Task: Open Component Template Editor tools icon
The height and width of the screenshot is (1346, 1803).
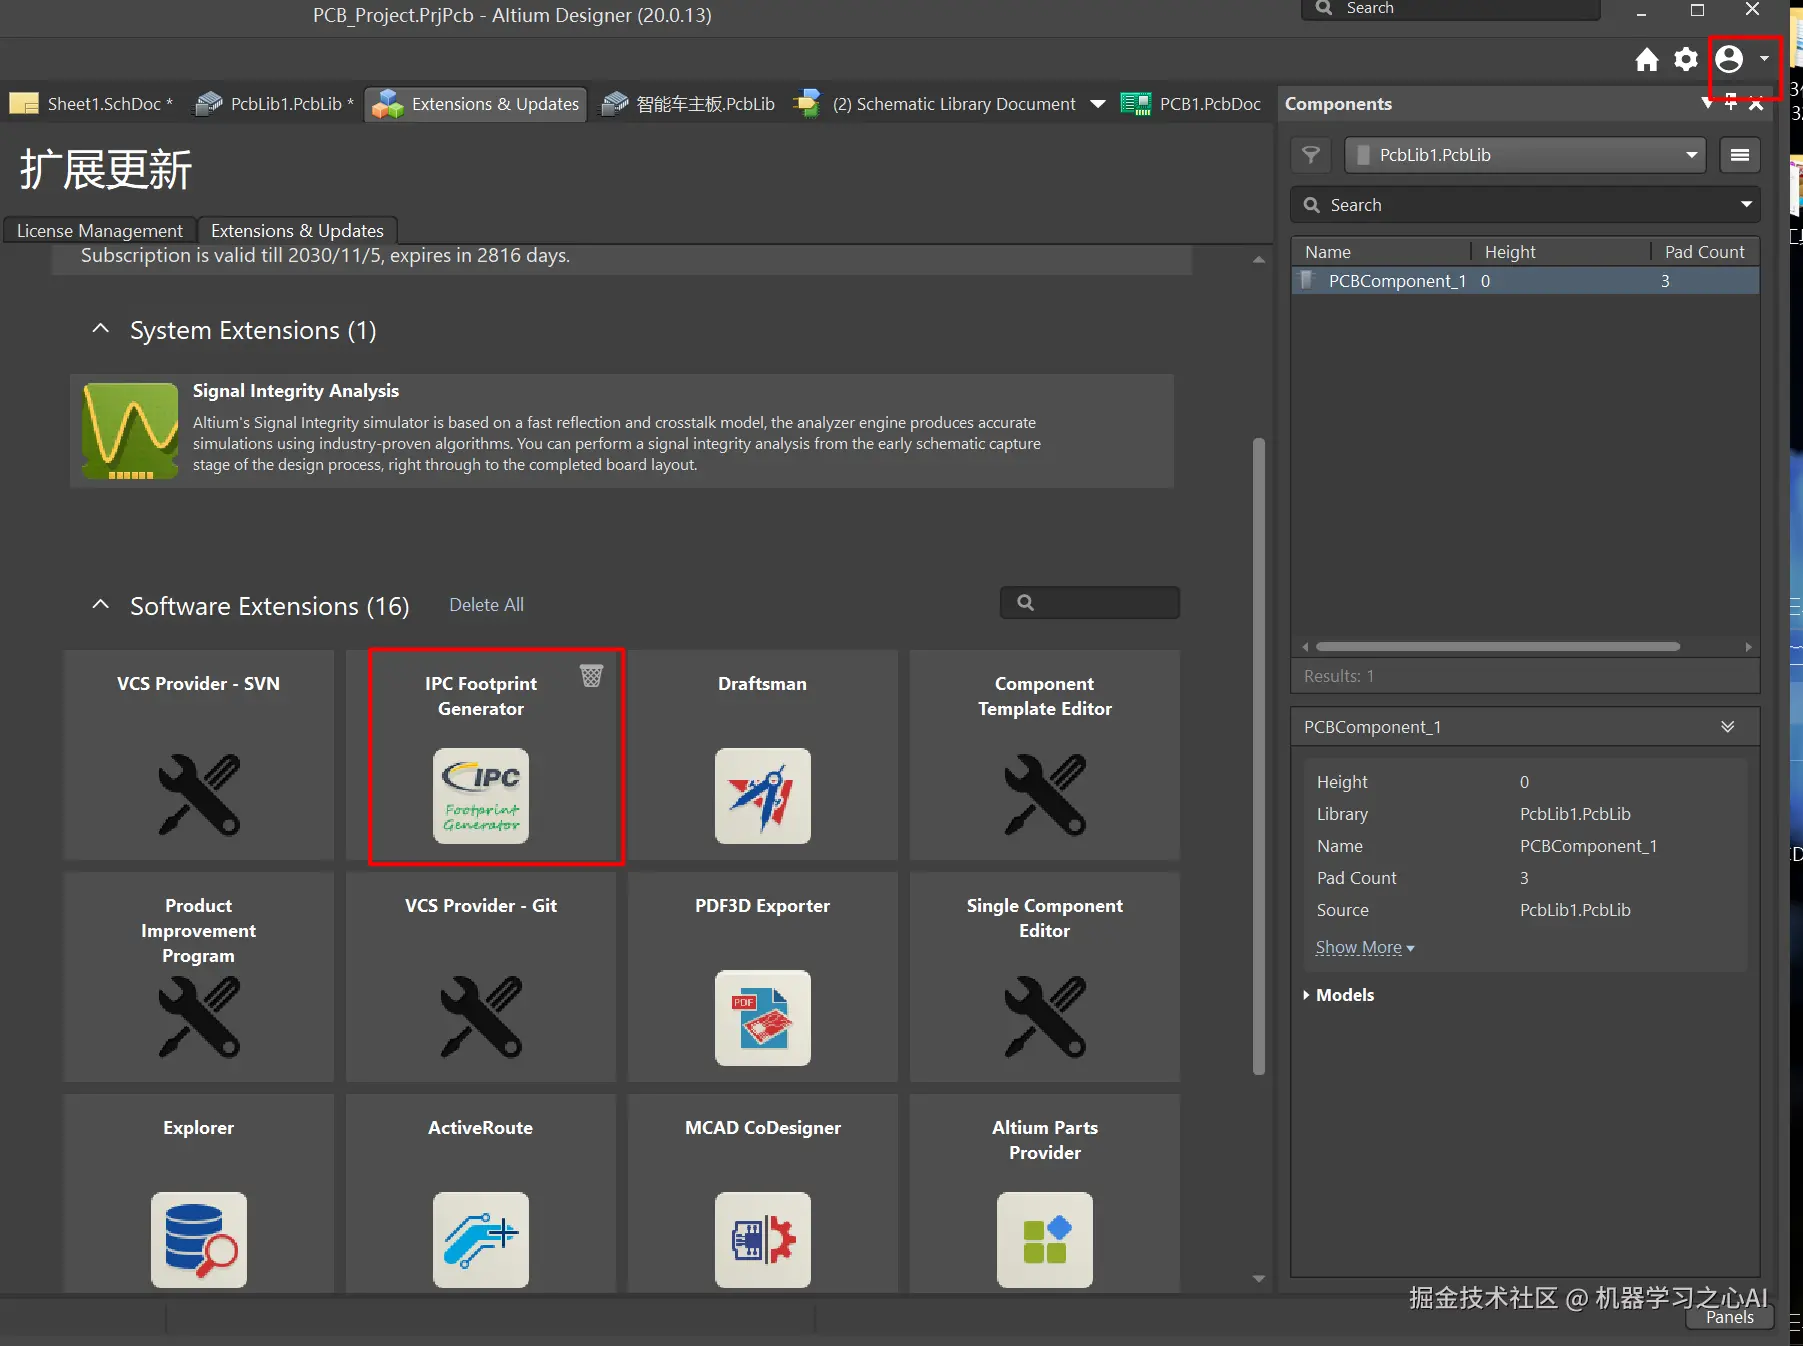Action: 1045,795
